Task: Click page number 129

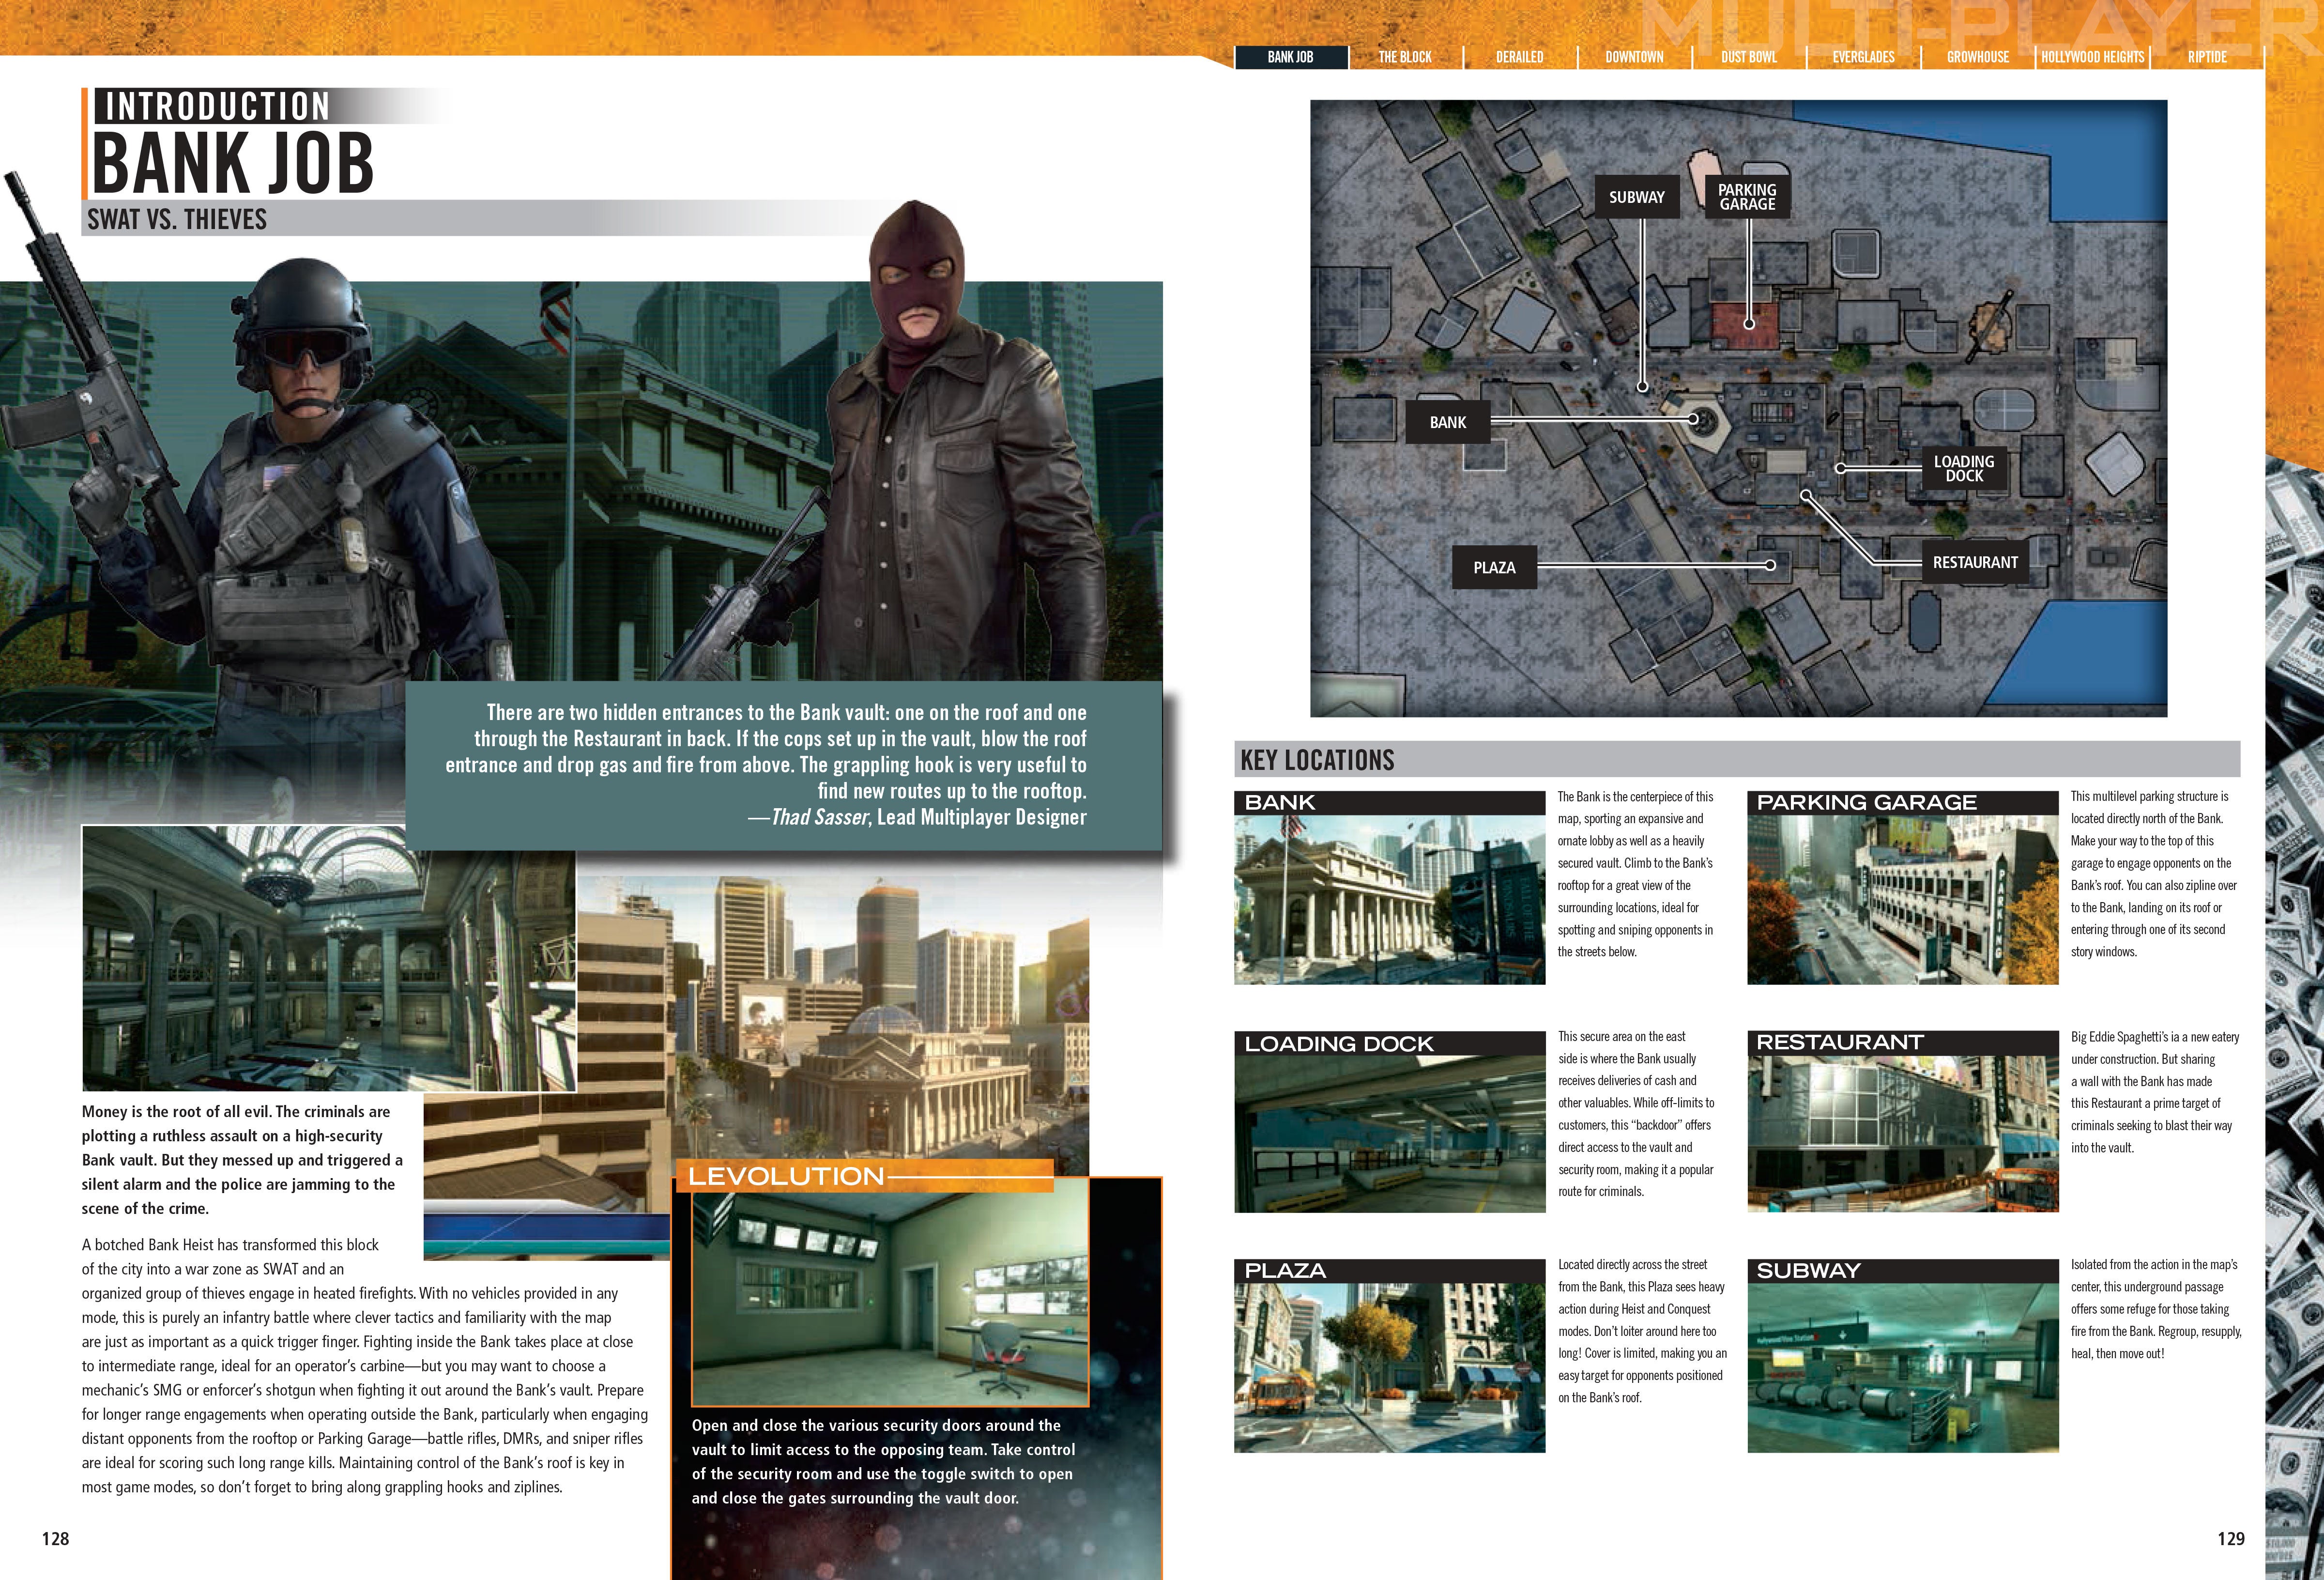Action: click(x=2231, y=1539)
